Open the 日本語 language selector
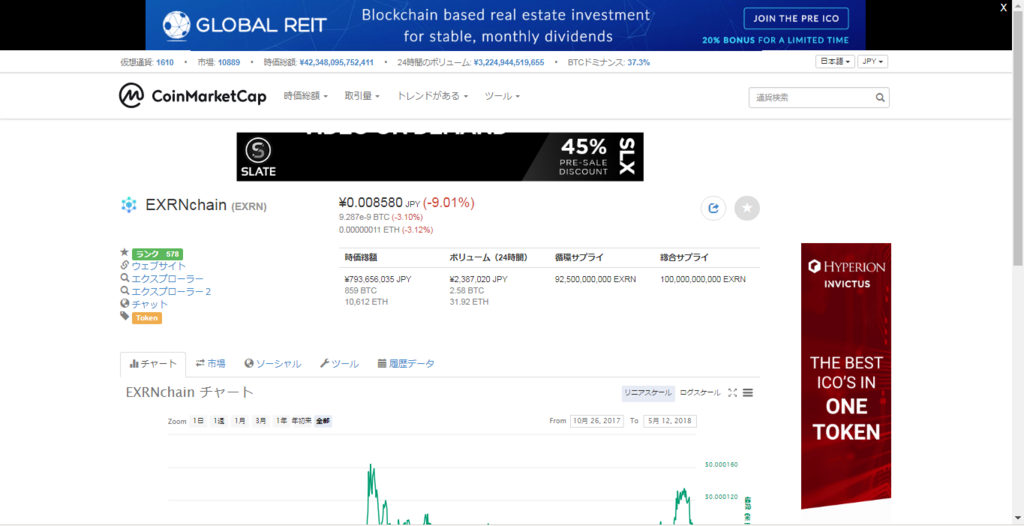 coord(835,61)
